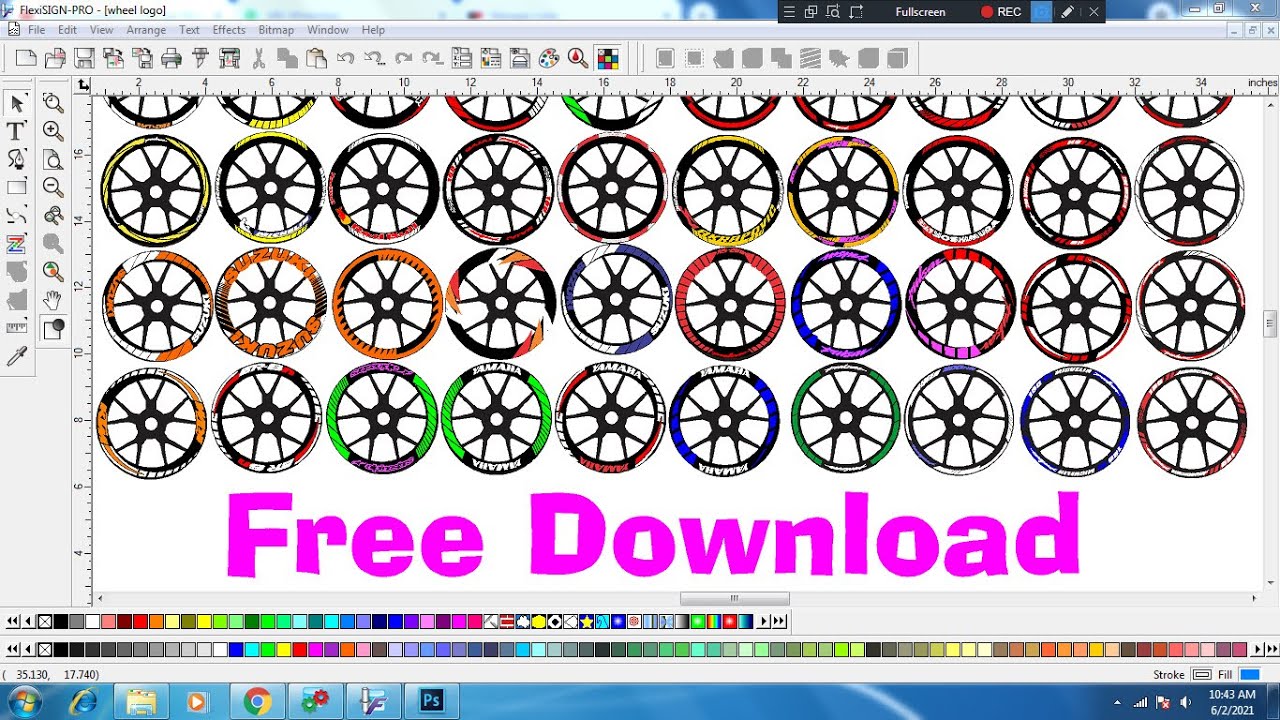Click the Zoom Out magnifier tool
The image size is (1280, 720).
(x=53, y=187)
